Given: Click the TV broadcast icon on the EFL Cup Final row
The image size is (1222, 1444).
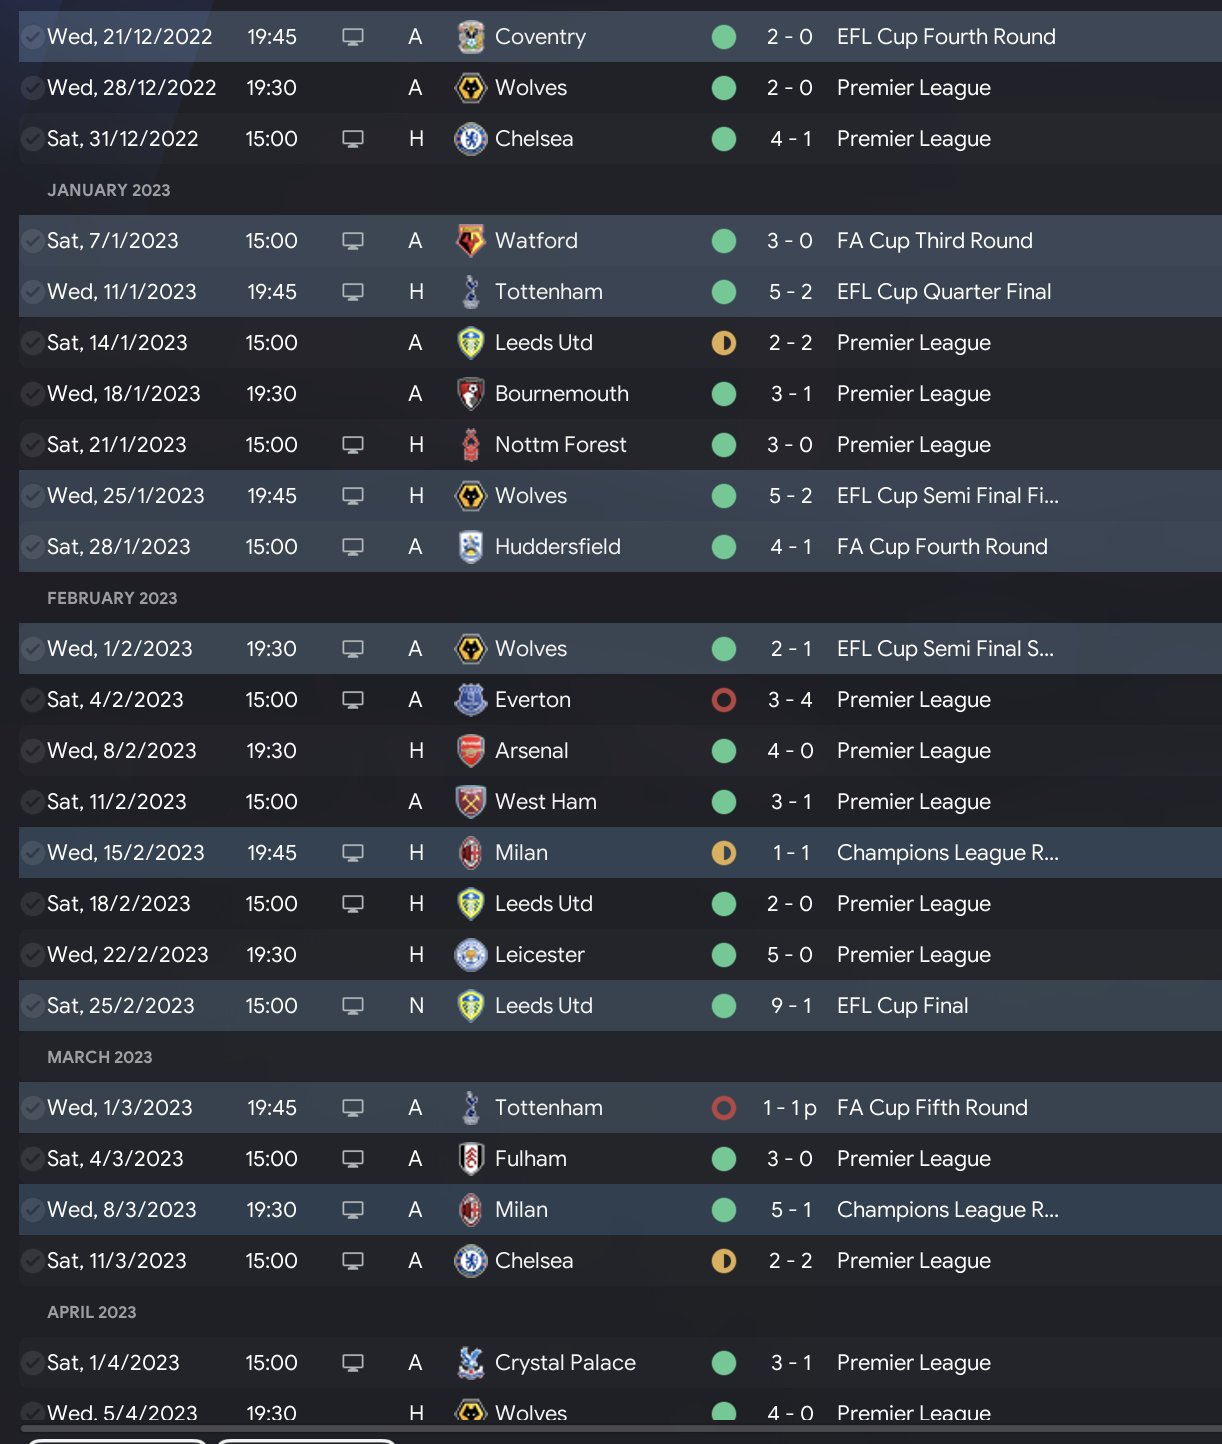Looking at the screenshot, I should [352, 1006].
